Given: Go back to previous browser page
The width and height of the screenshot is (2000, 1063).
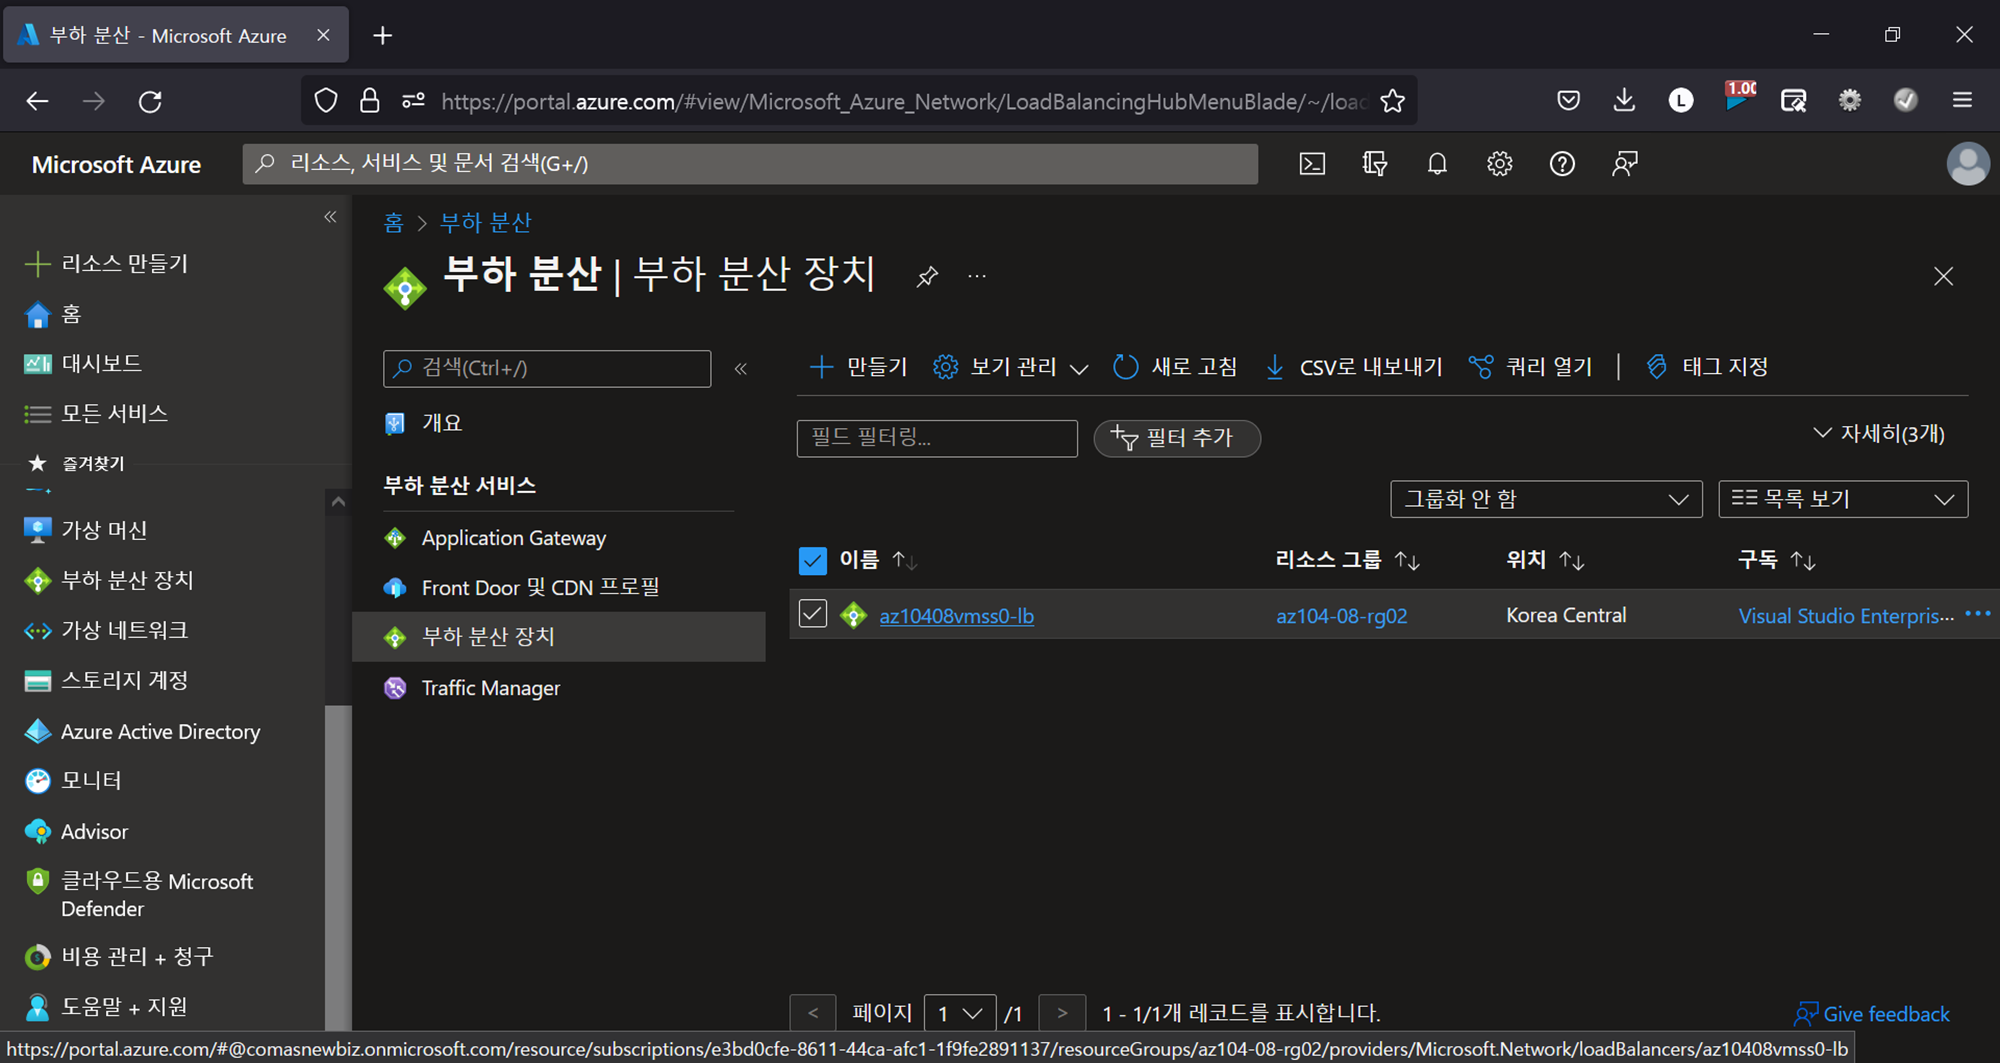Looking at the screenshot, I should 37,101.
